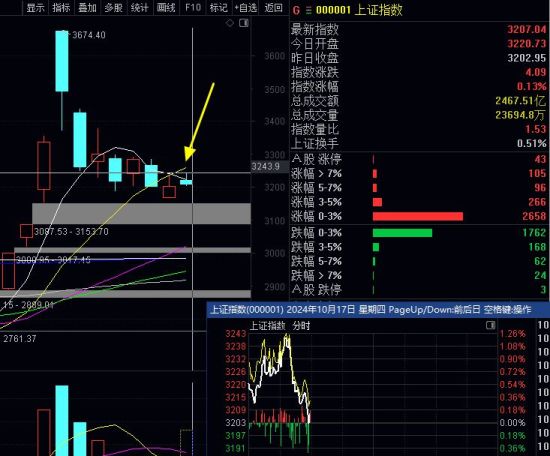The height and width of the screenshot is (456, 550).
Task: Select the yellow arrow annotation on the chart
Action: coord(199,122)
